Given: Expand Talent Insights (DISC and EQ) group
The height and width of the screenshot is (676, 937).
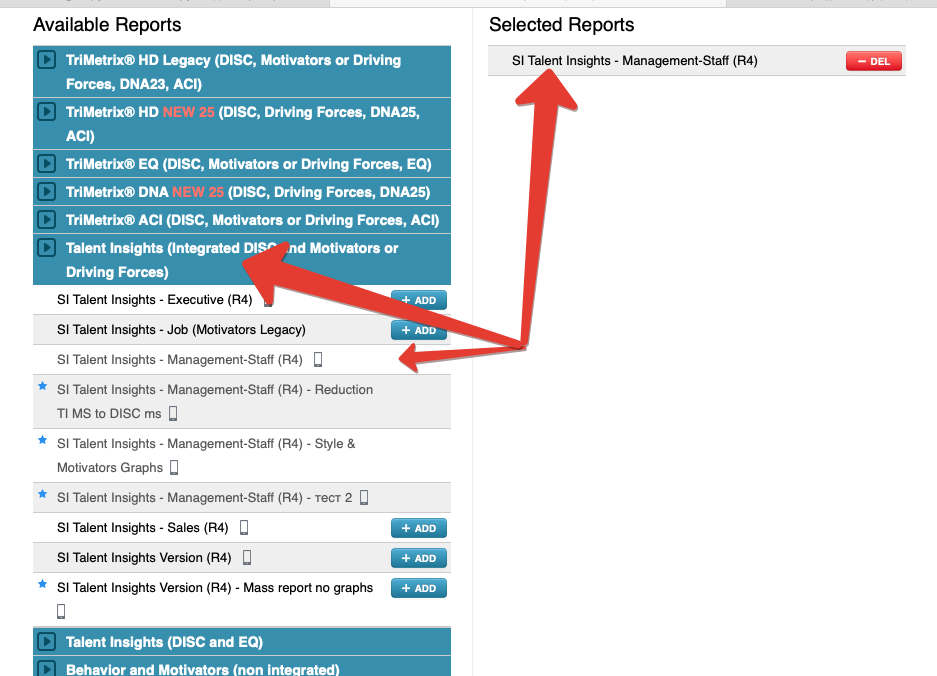Looking at the screenshot, I should (x=47, y=642).
